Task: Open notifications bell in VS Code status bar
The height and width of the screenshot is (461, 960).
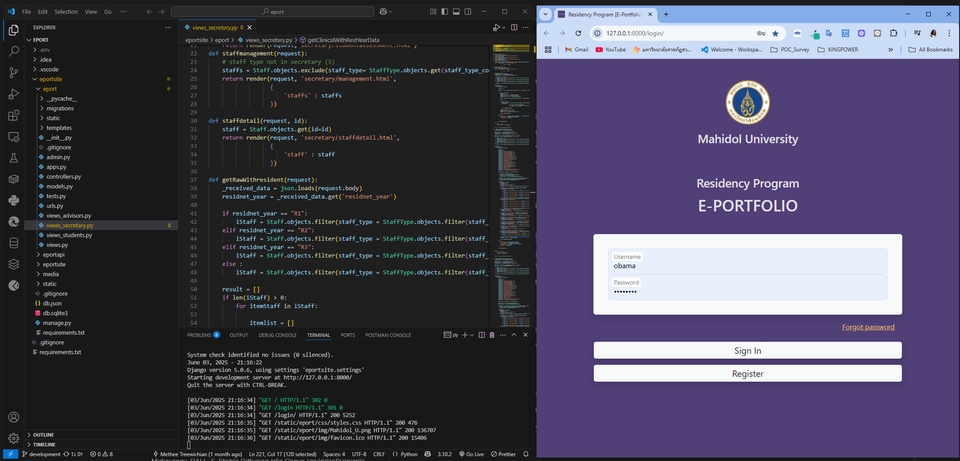Action: 526,454
